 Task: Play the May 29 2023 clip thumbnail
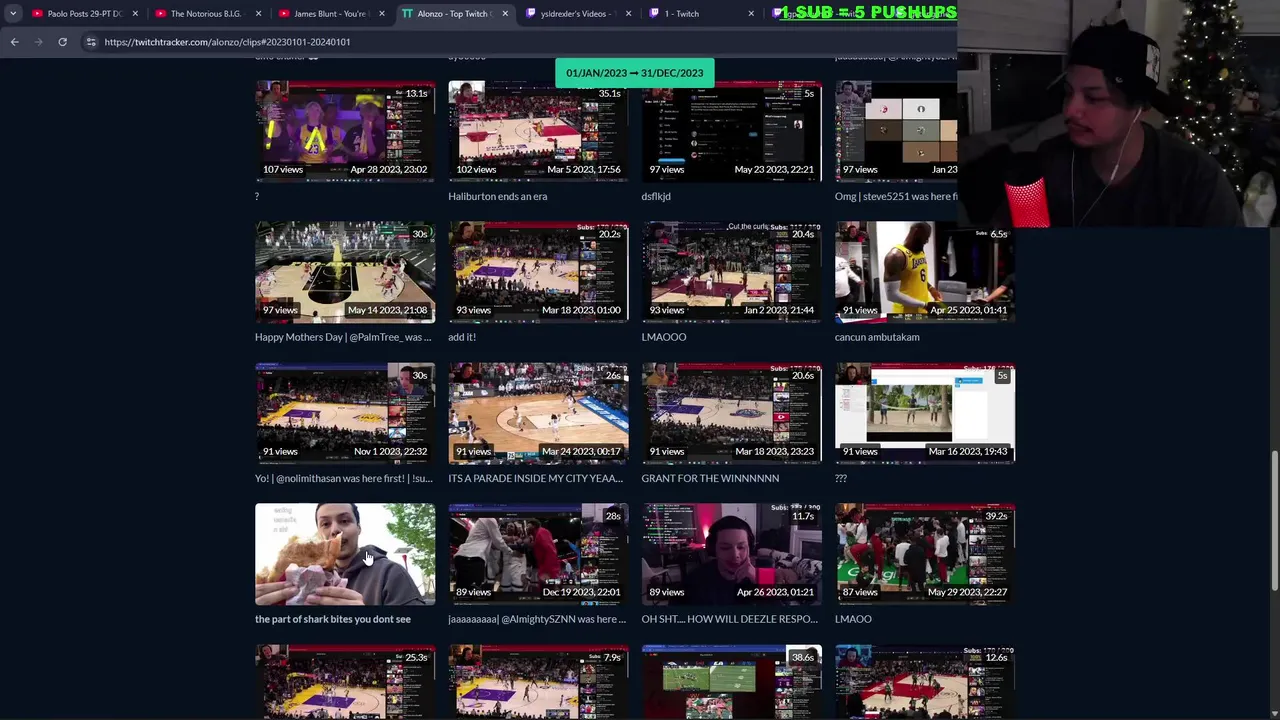pyautogui.click(x=925, y=554)
